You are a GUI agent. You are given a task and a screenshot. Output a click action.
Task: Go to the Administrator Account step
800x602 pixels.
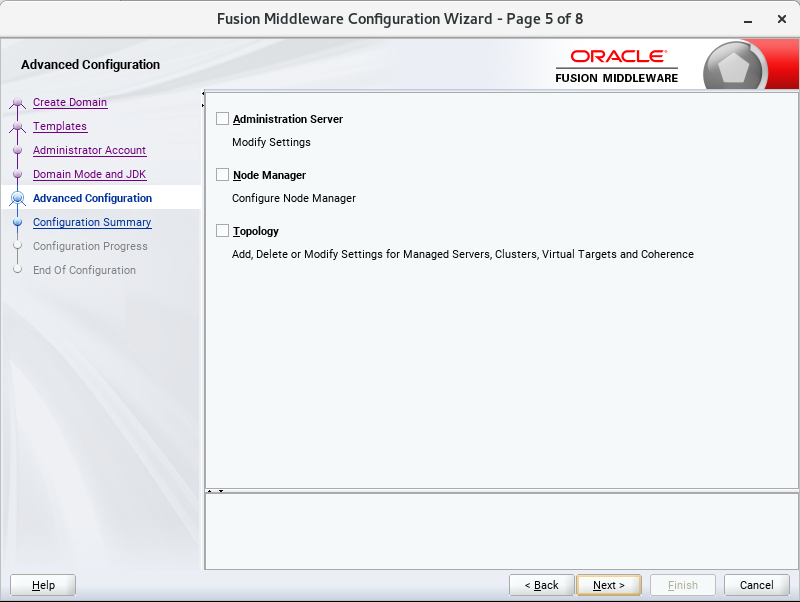pyautogui.click(x=89, y=150)
